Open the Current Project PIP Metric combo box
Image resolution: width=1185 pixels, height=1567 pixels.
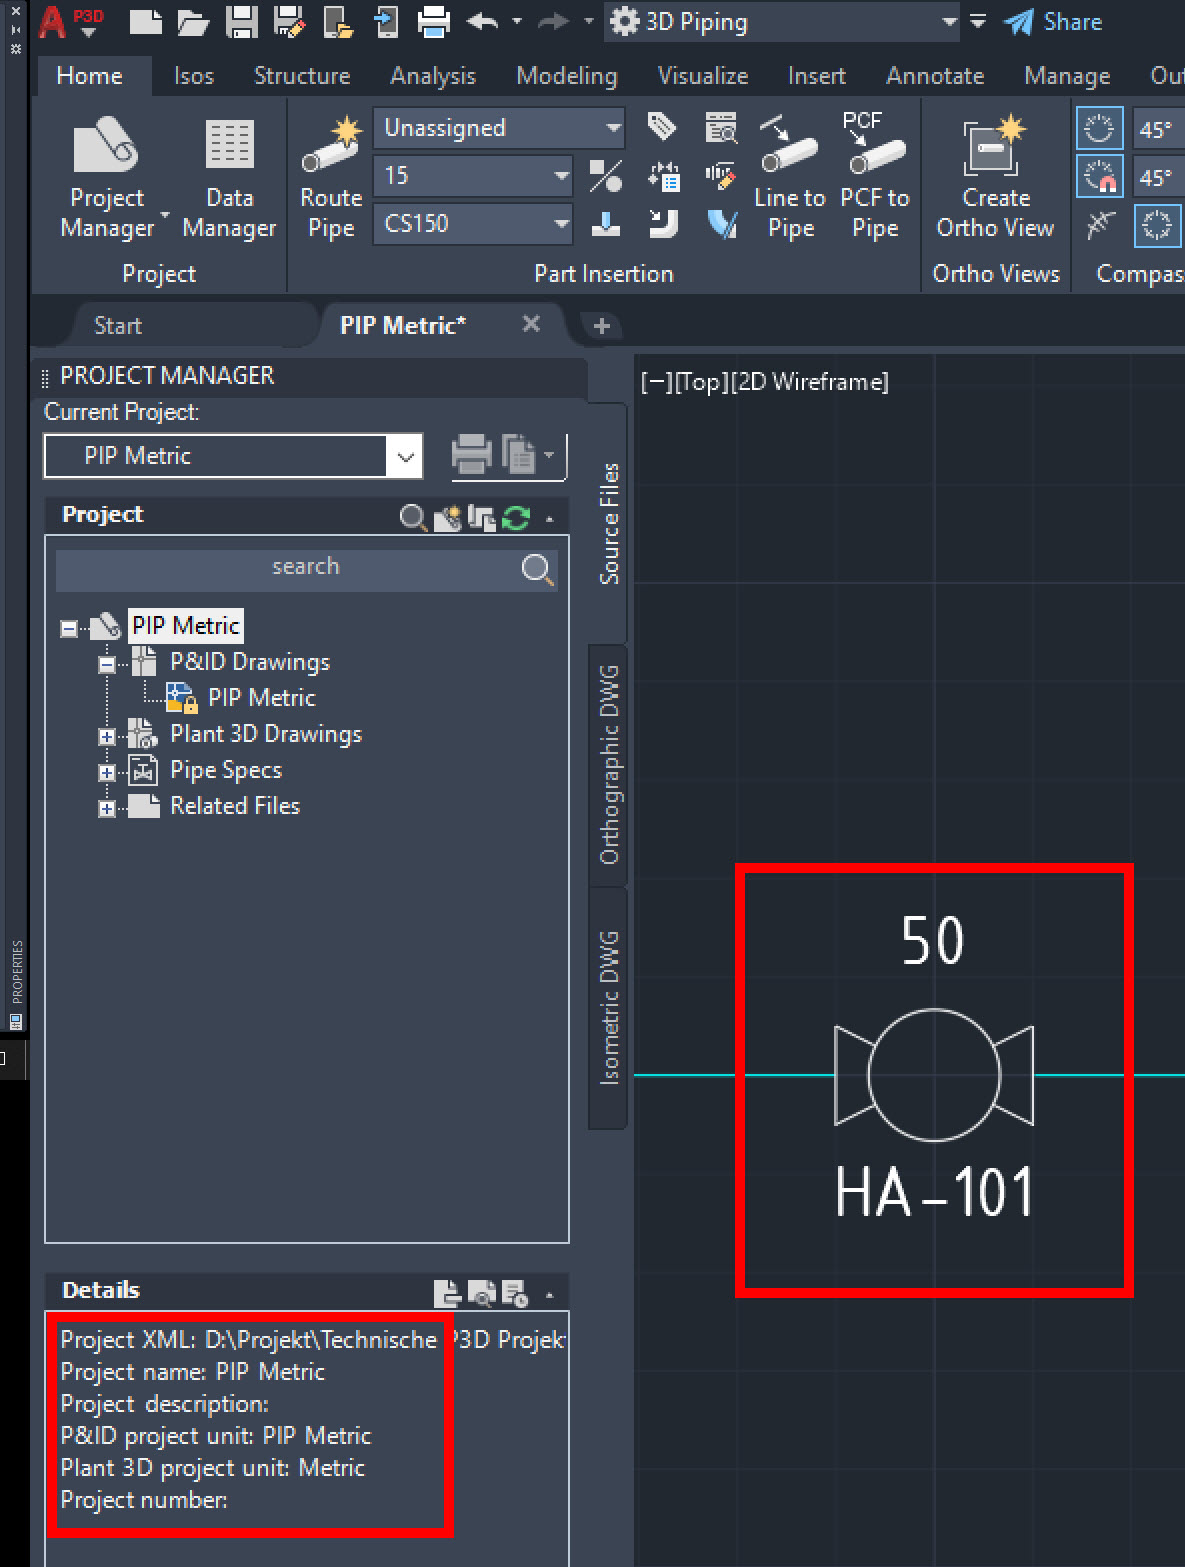pos(233,457)
